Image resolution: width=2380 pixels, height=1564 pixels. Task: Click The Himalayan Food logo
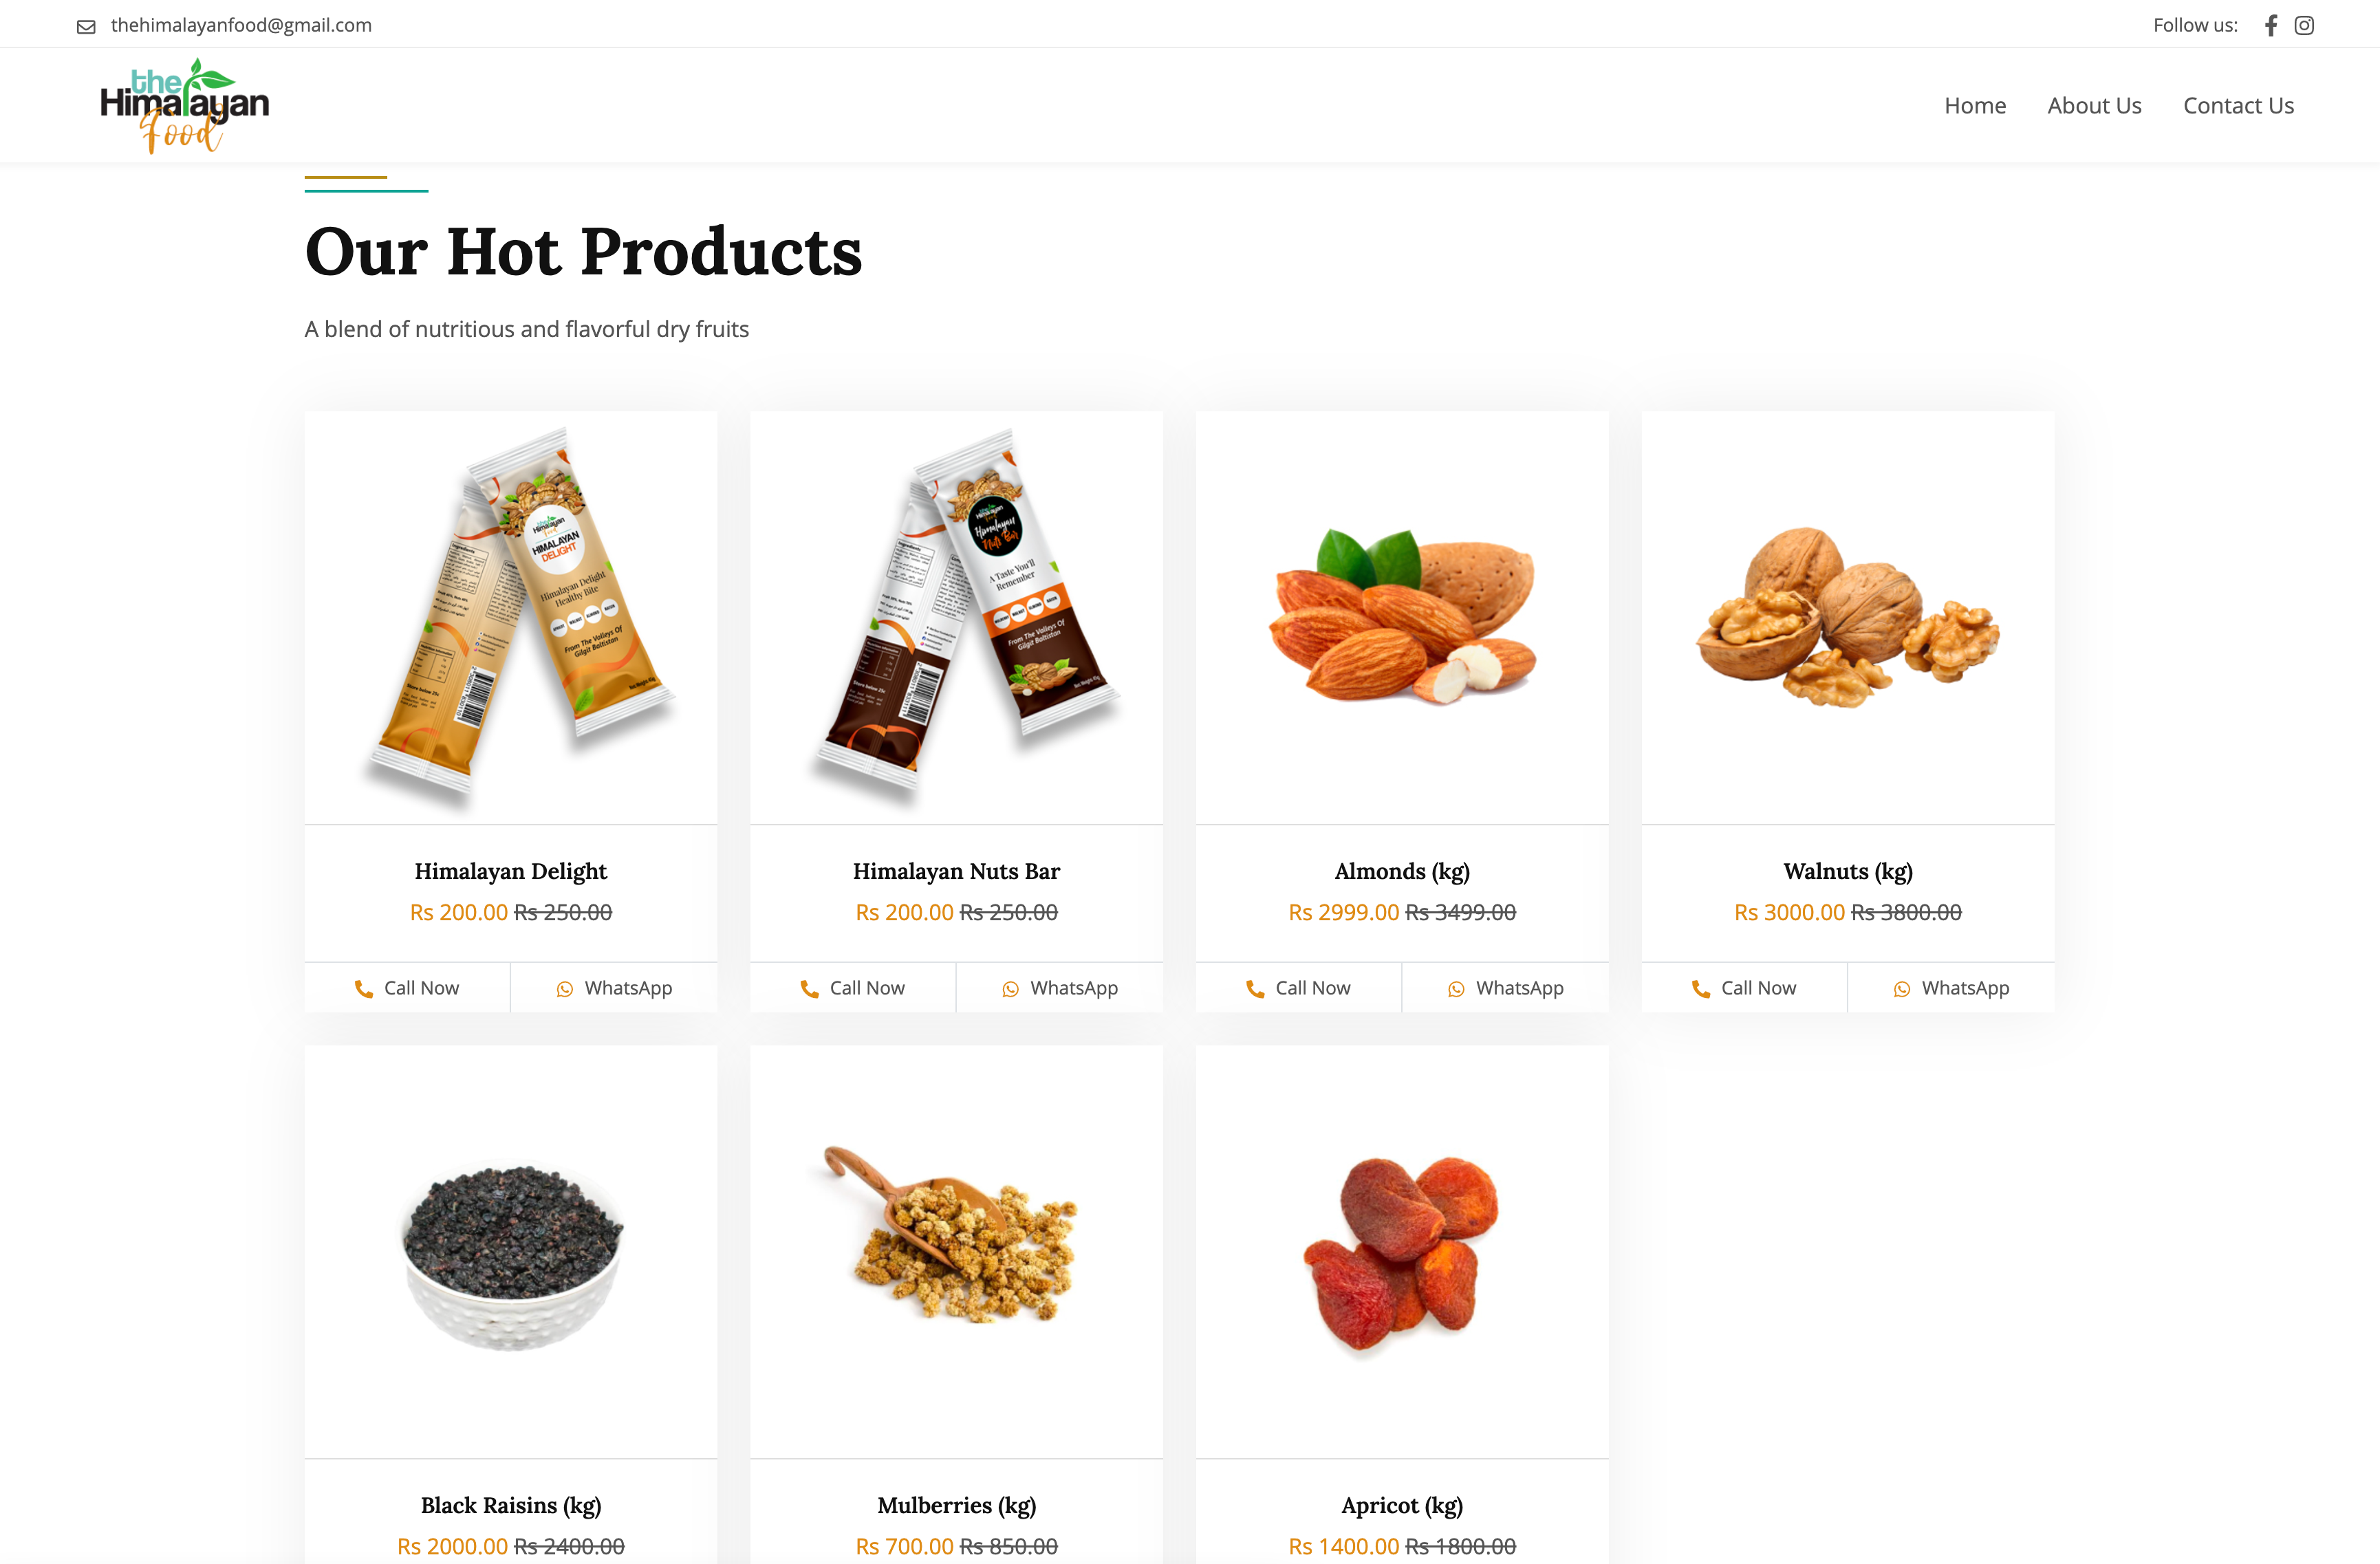pyautogui.click(x=185, y=105)
